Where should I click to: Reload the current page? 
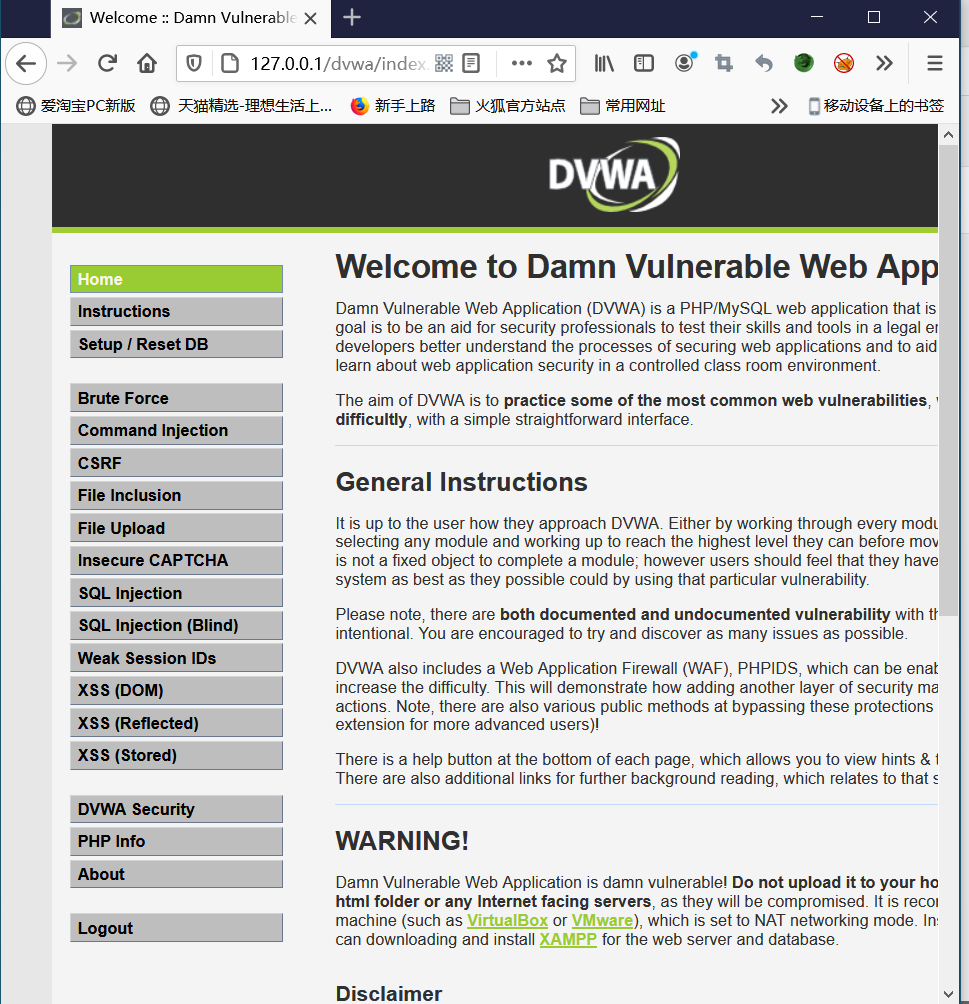pyautogui.click(x=108, y=63)
